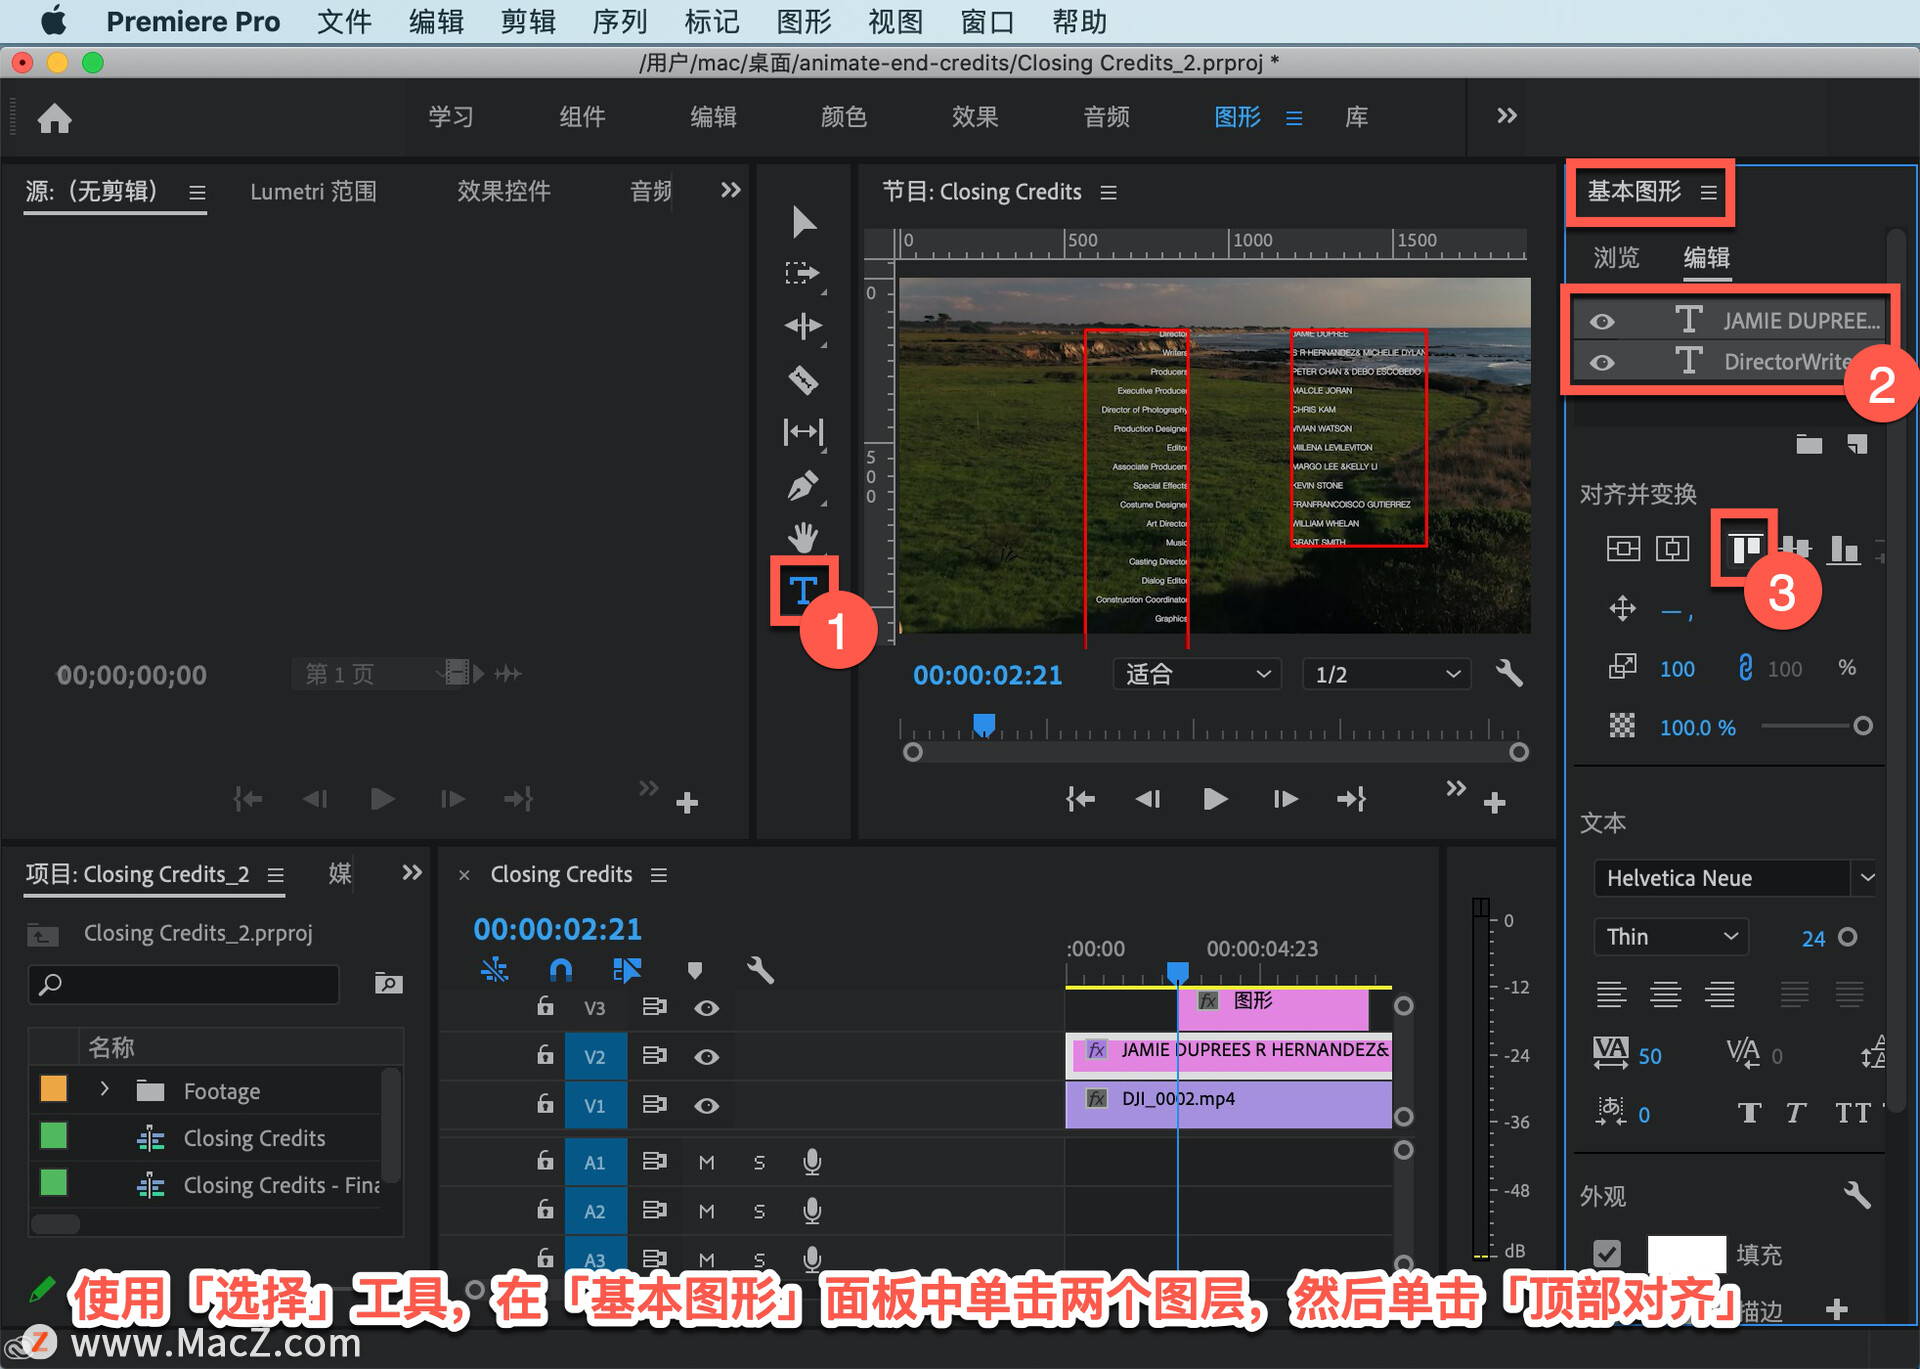This screenshot has height=1369, width=1920.
Task: Click the timeline wrench settings icon
Action: [x=760, y=969]
